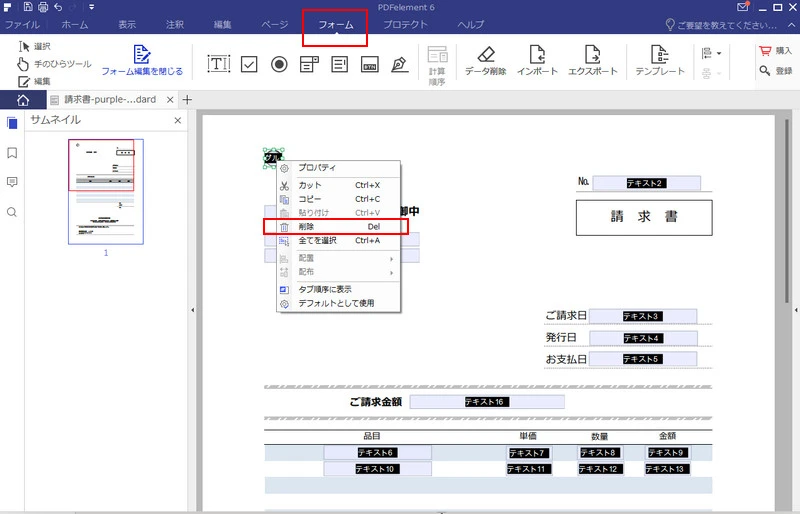Screen dimensions: 800x514
Task: Add a combo box form field
Action: pos(309,64)
